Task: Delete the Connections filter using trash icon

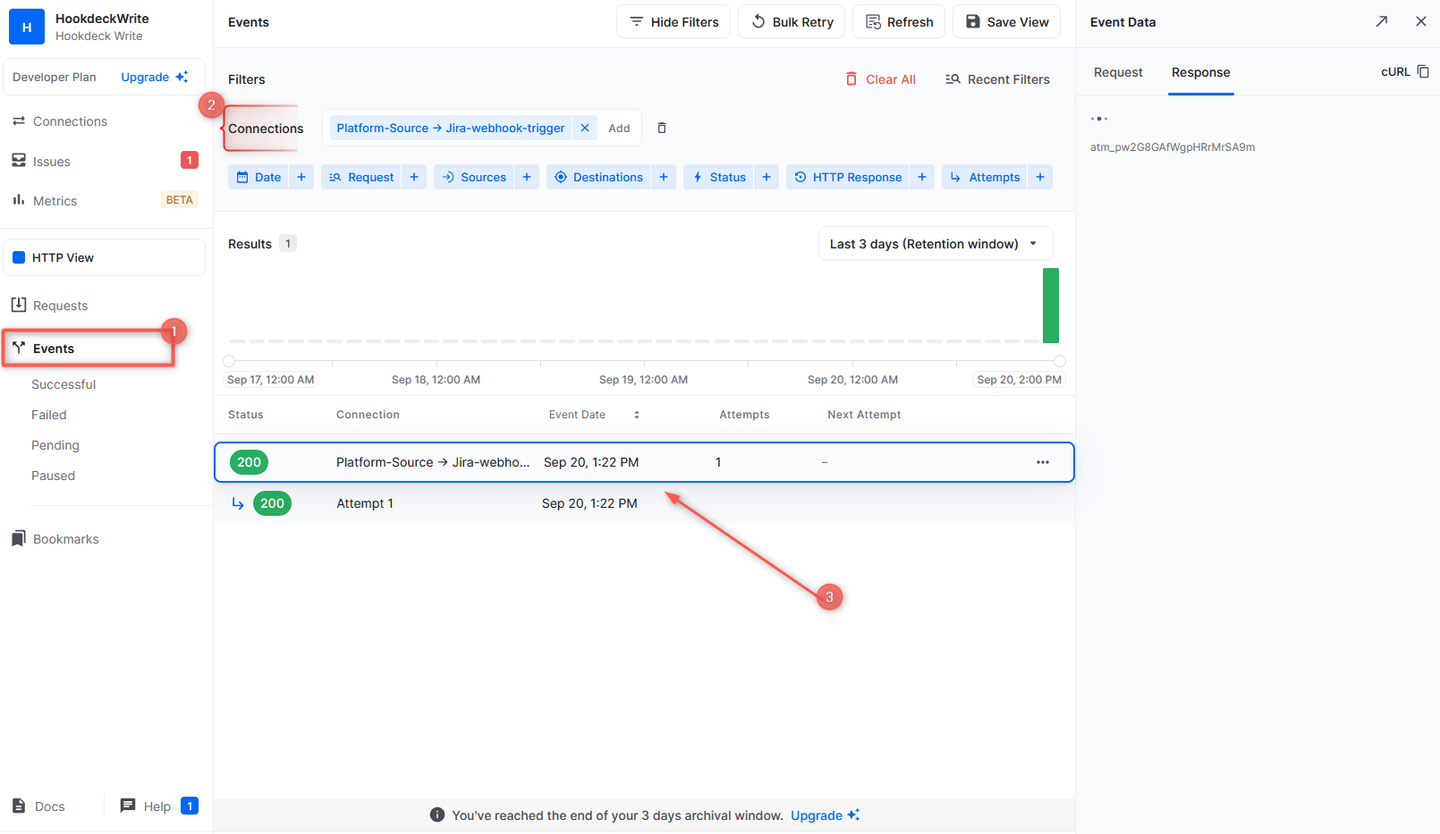Action: tap(661, 127)
